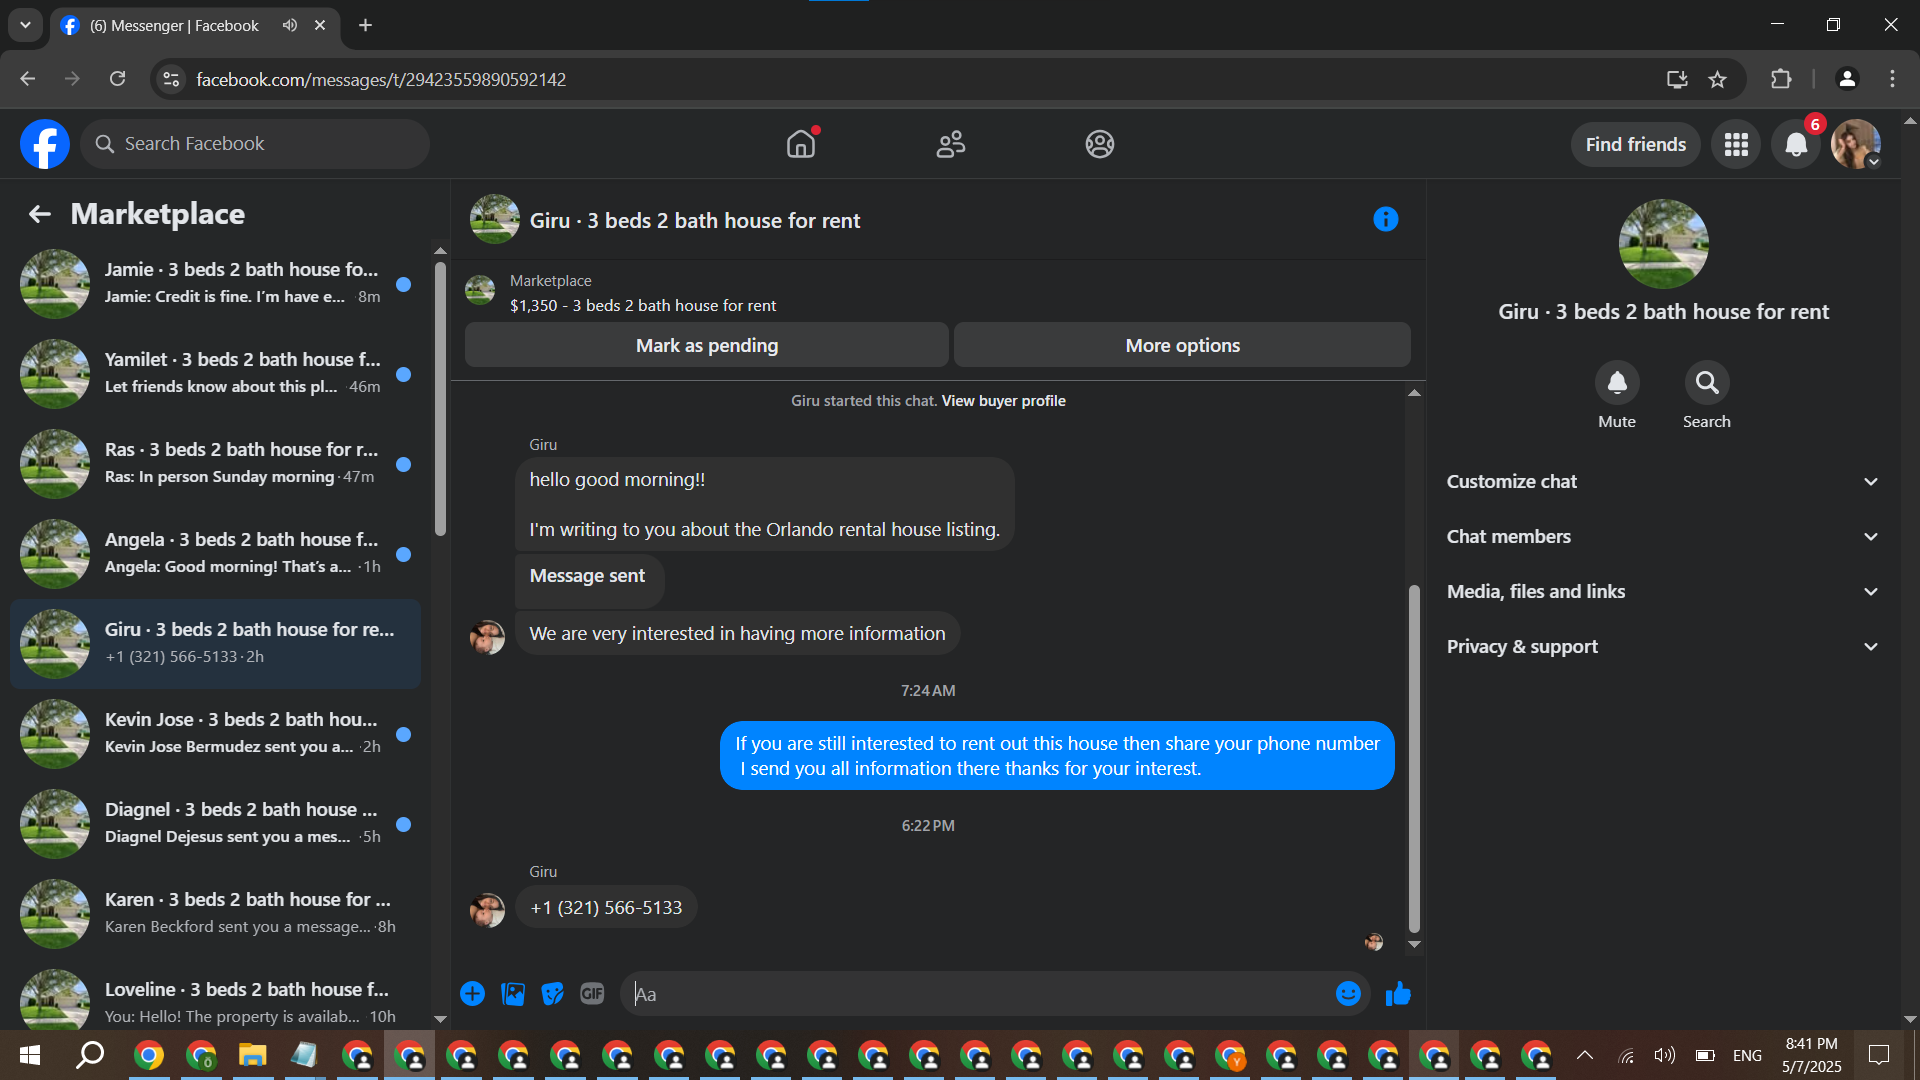Mute the Giru conversation
This screenshot has height=1080, width=1920.
coord(1616,383)
